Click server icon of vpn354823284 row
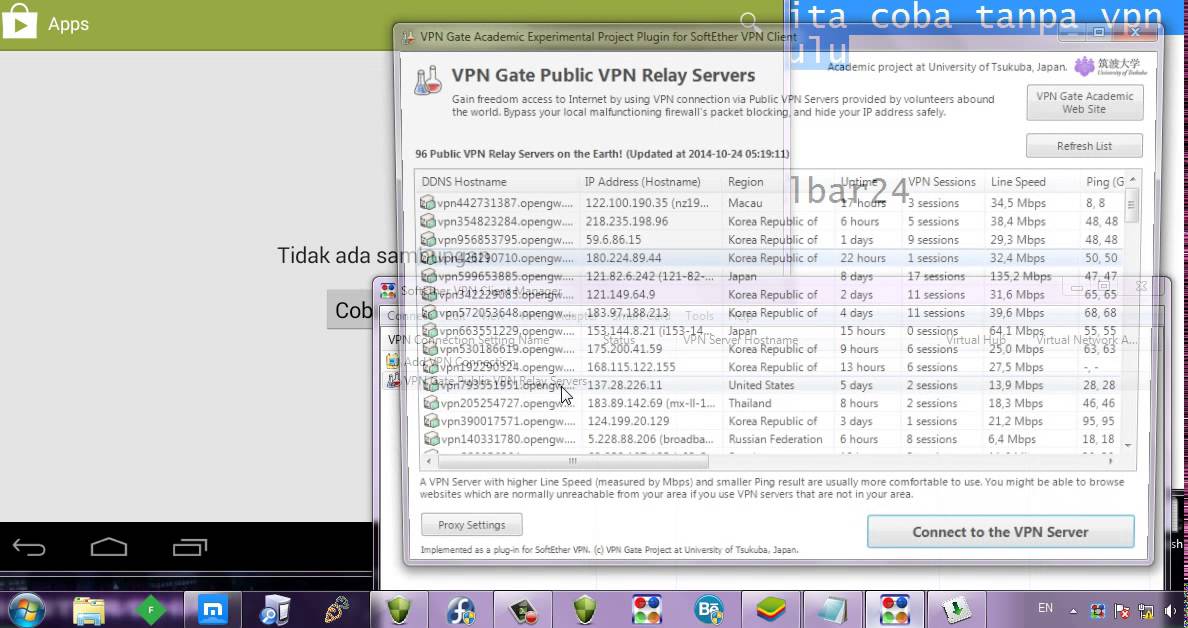Image resolution: width=1188 pixels, height=628 pixels. 428,221
